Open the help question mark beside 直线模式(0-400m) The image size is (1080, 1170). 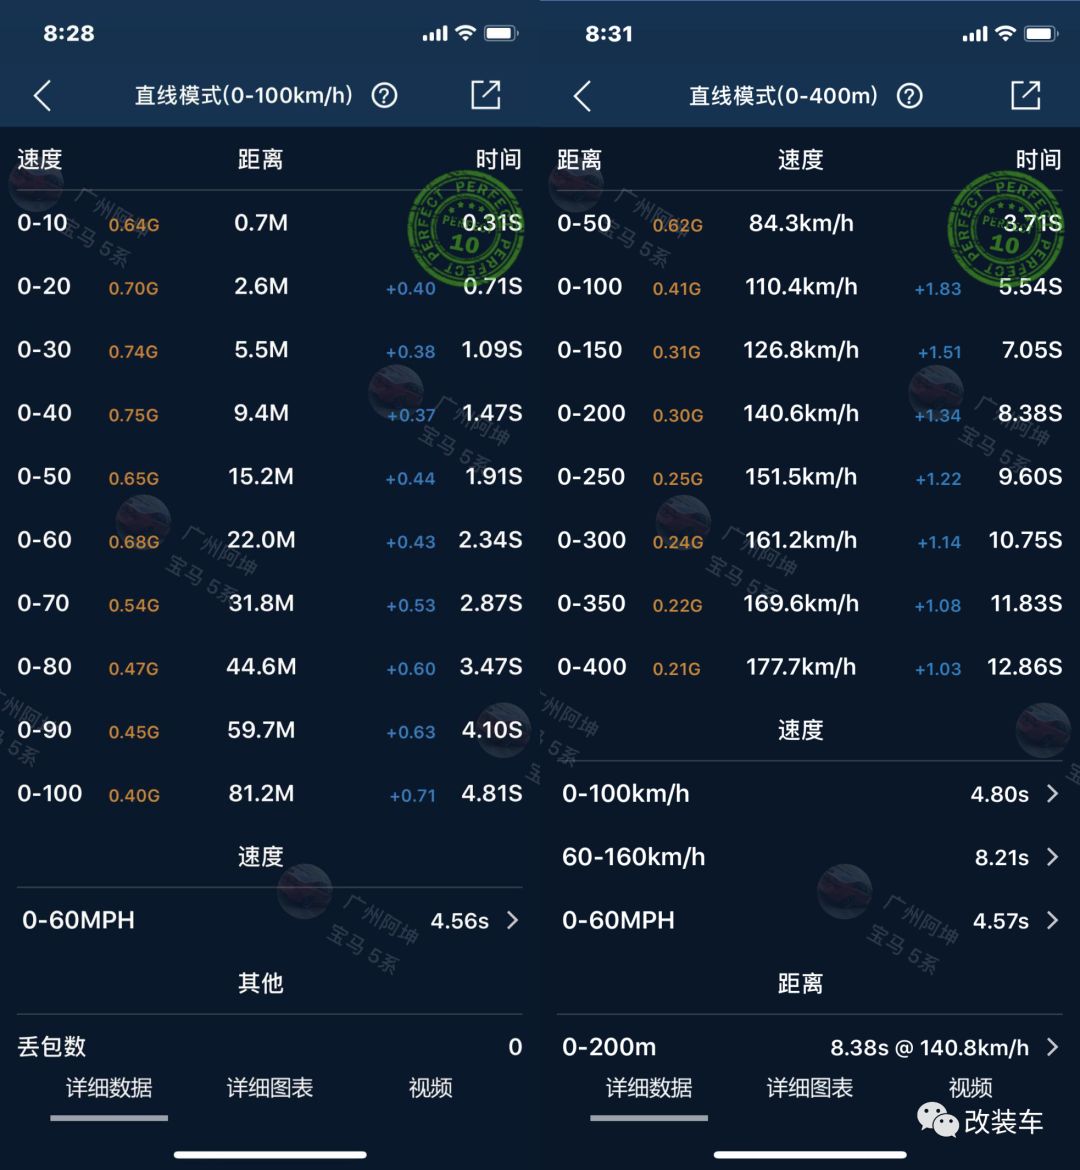coord(910,95)
